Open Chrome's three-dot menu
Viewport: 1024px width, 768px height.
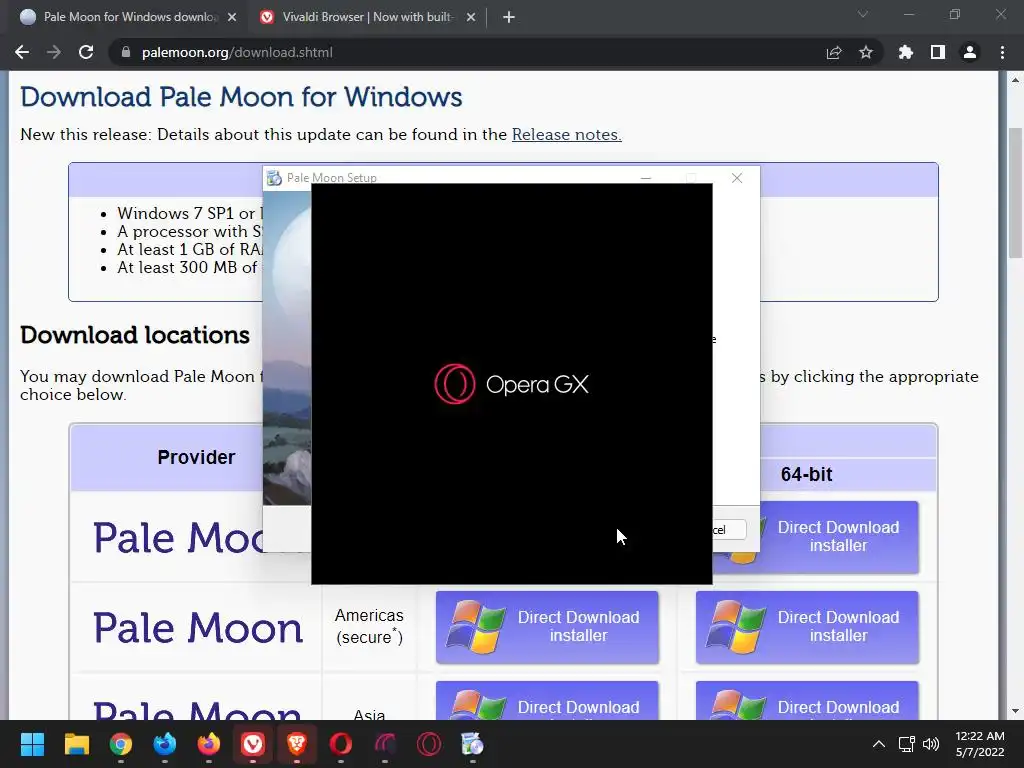[1002, 52]
